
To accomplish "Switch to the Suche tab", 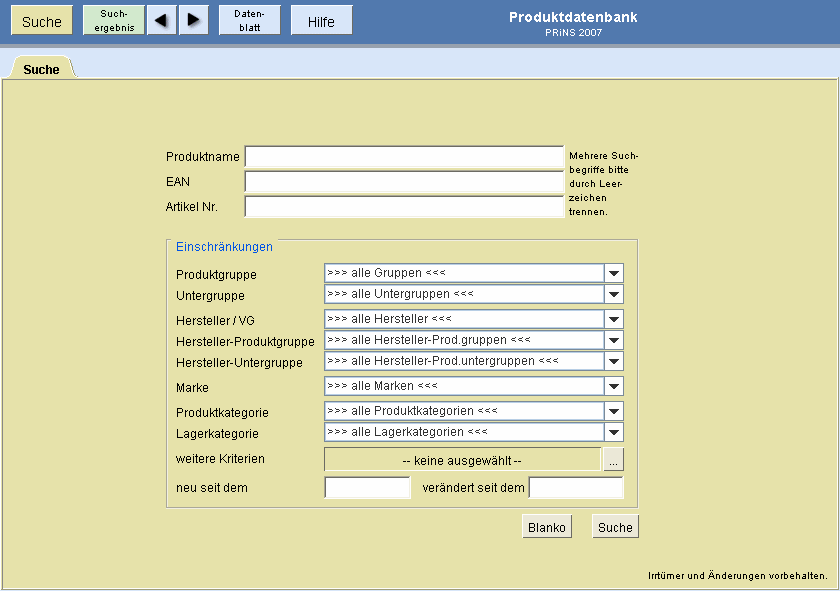I will pyautogui.click(x=41, y=69).
